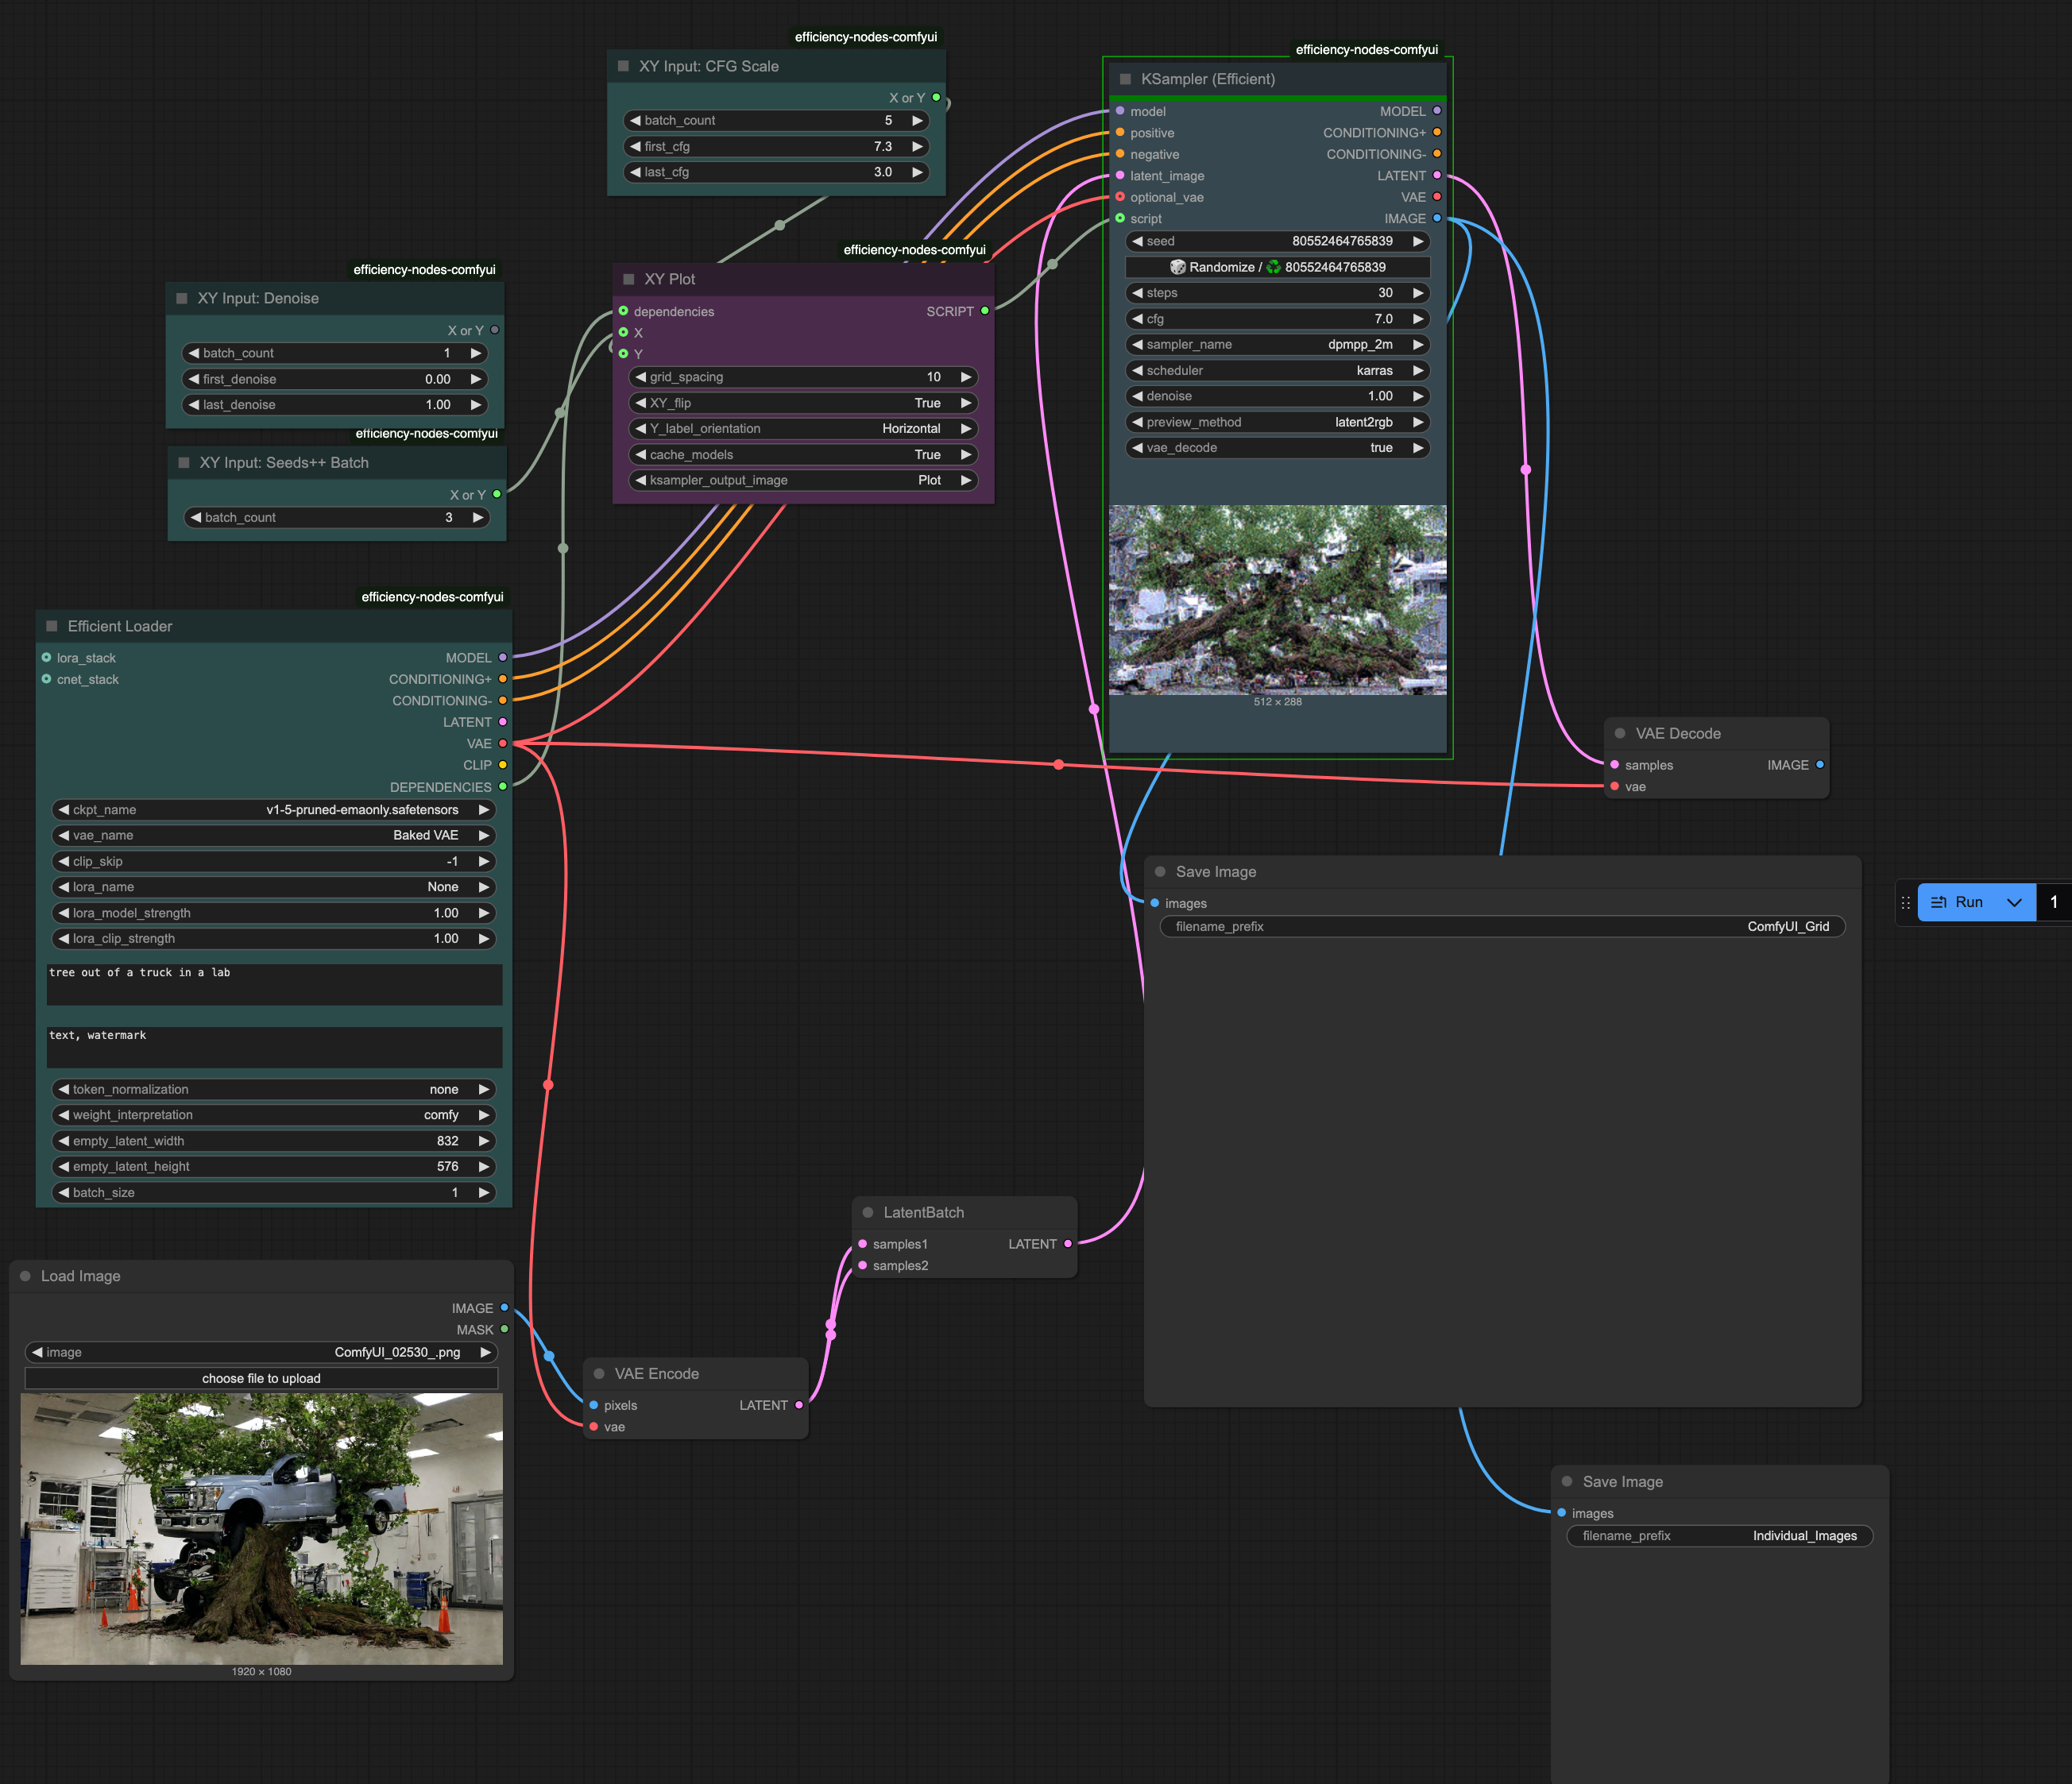Click the Run queue button
Image resolution: width=2072 pixels, height=1784 pixels.
point(1958,902)
